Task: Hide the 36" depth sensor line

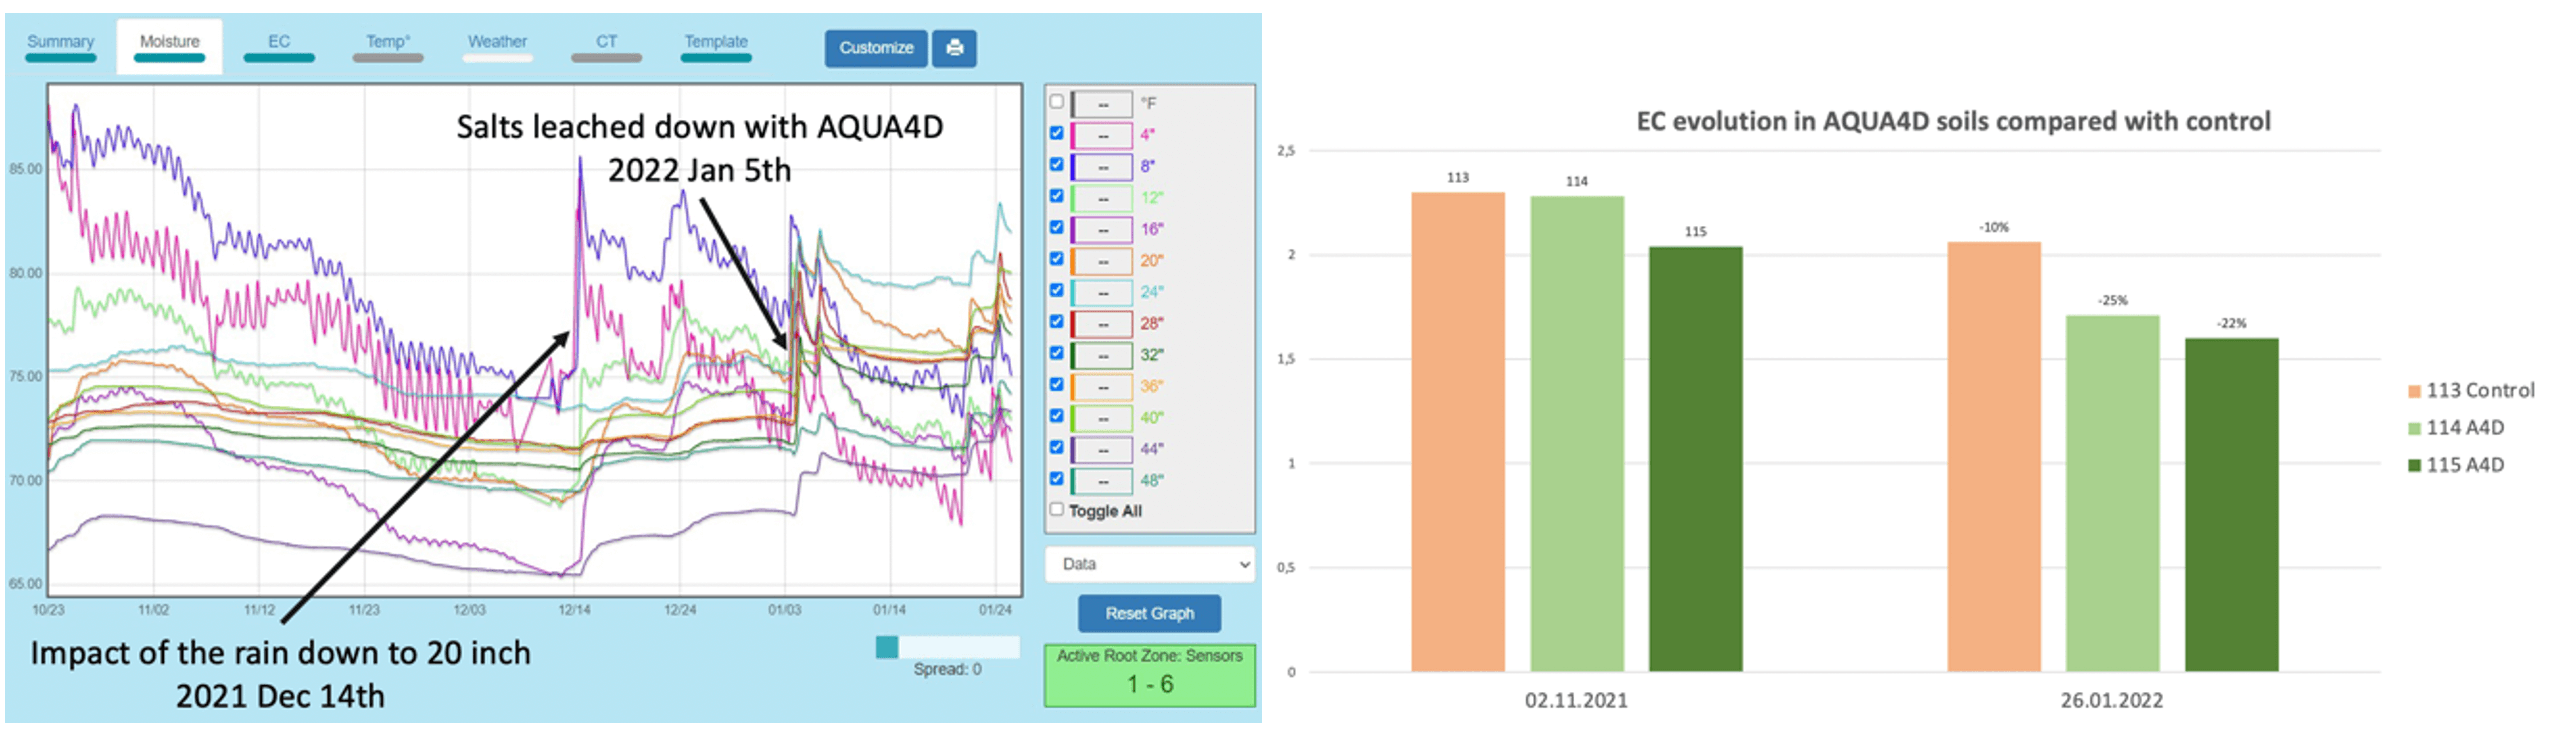Action: pyautogui.click(x=1056, y=385)
